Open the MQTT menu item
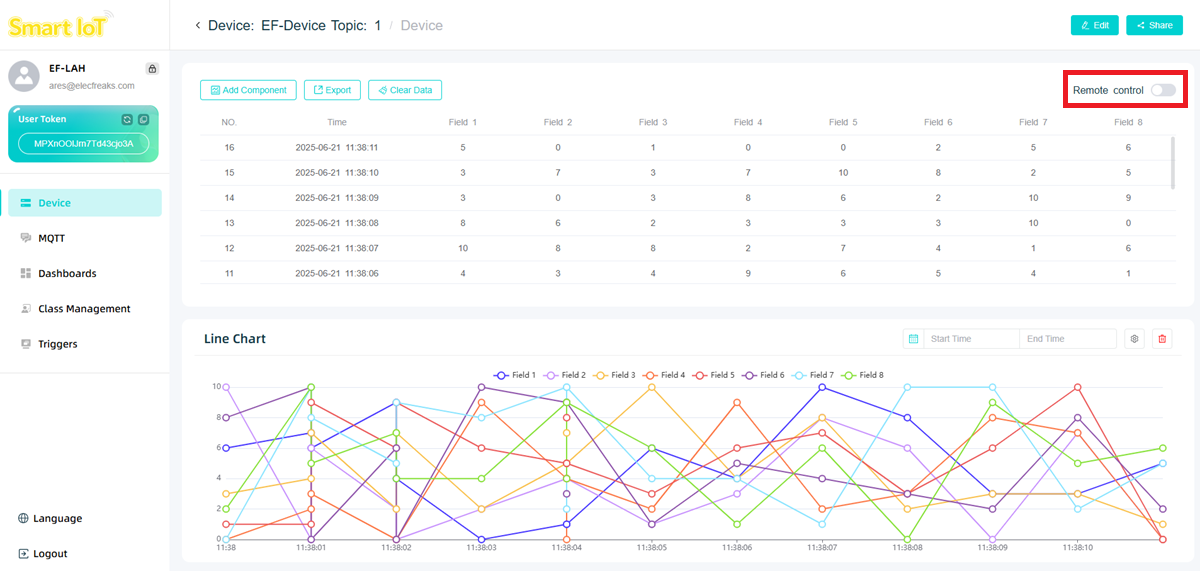The image size is (1200, 571). 51,238
